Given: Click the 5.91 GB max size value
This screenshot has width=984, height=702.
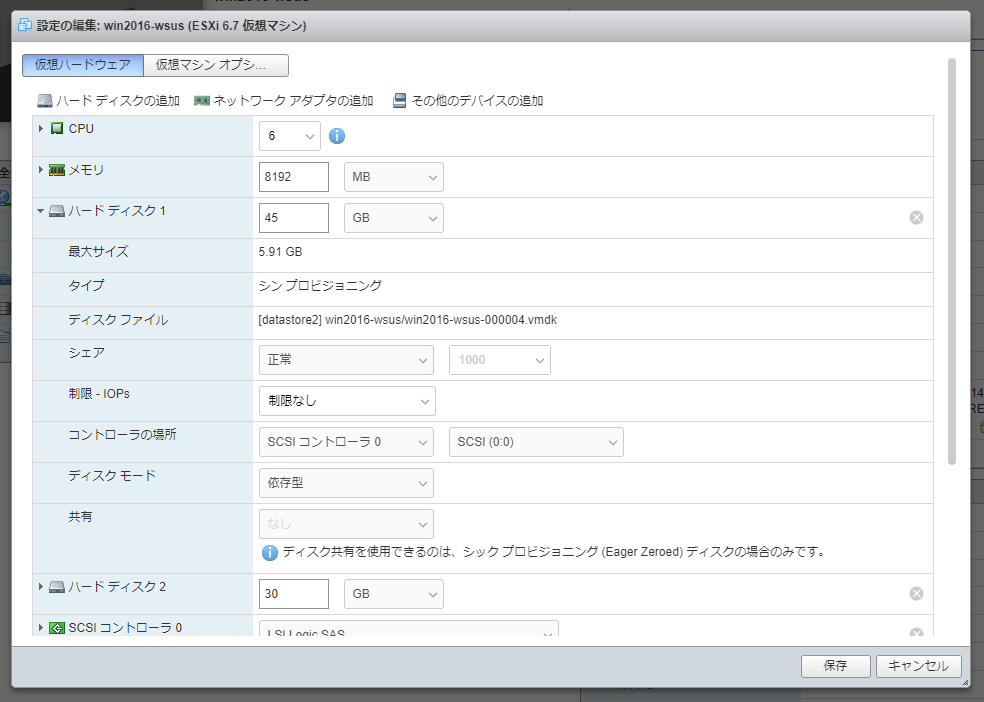Looking at the screenshot, I should 281,252.
